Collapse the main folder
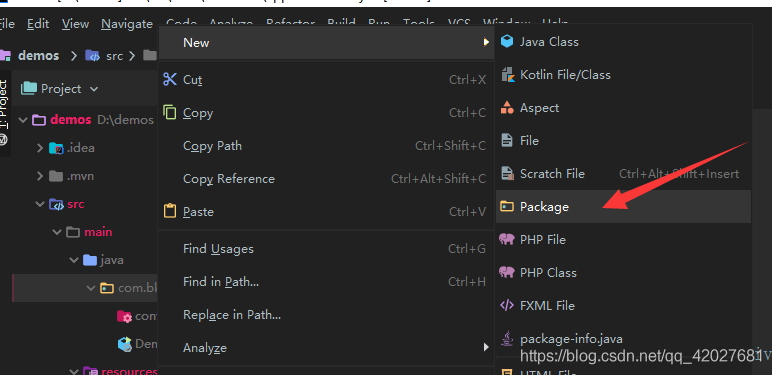 tap(57, 232)
